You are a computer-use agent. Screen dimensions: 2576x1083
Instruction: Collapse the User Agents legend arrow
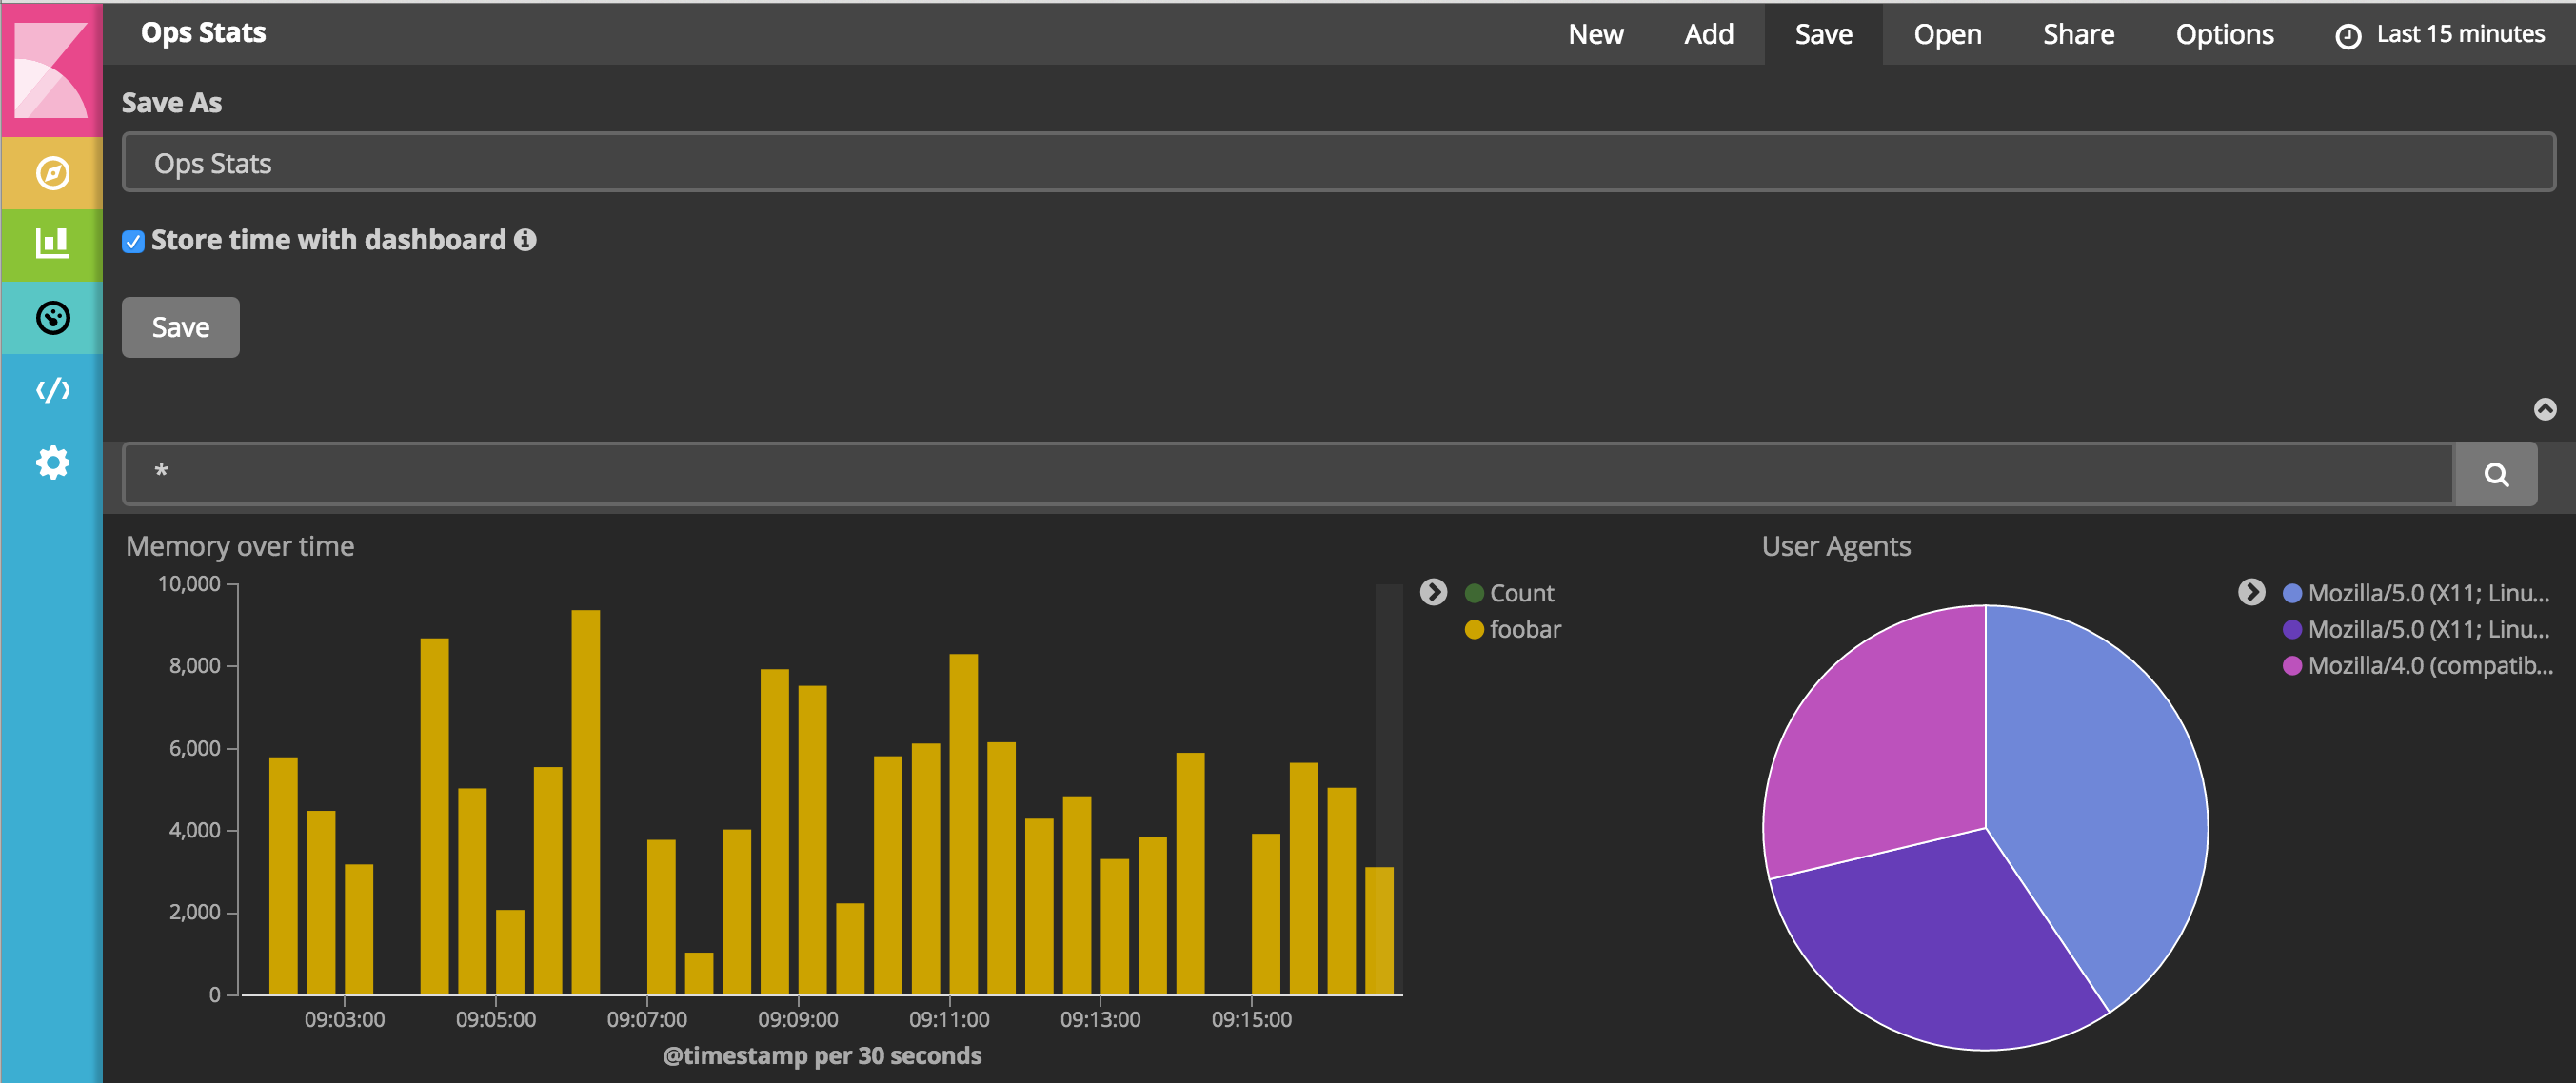coord(2251,593)
